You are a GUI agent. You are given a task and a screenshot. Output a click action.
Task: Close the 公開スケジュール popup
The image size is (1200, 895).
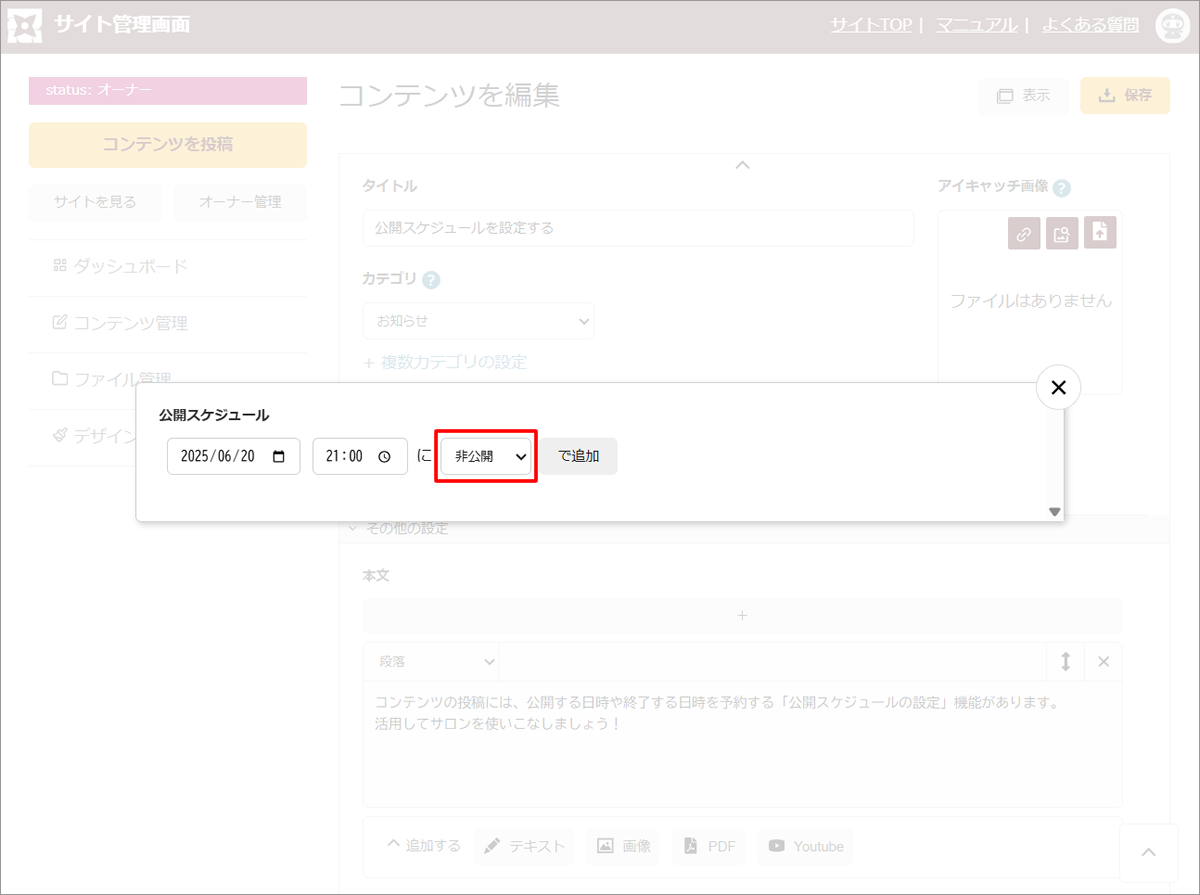coord(1058,388)
